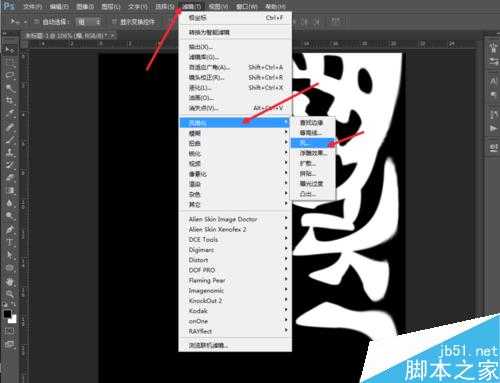
Task: Select the Rectangular Marquee tool
Action: point(10,62)
